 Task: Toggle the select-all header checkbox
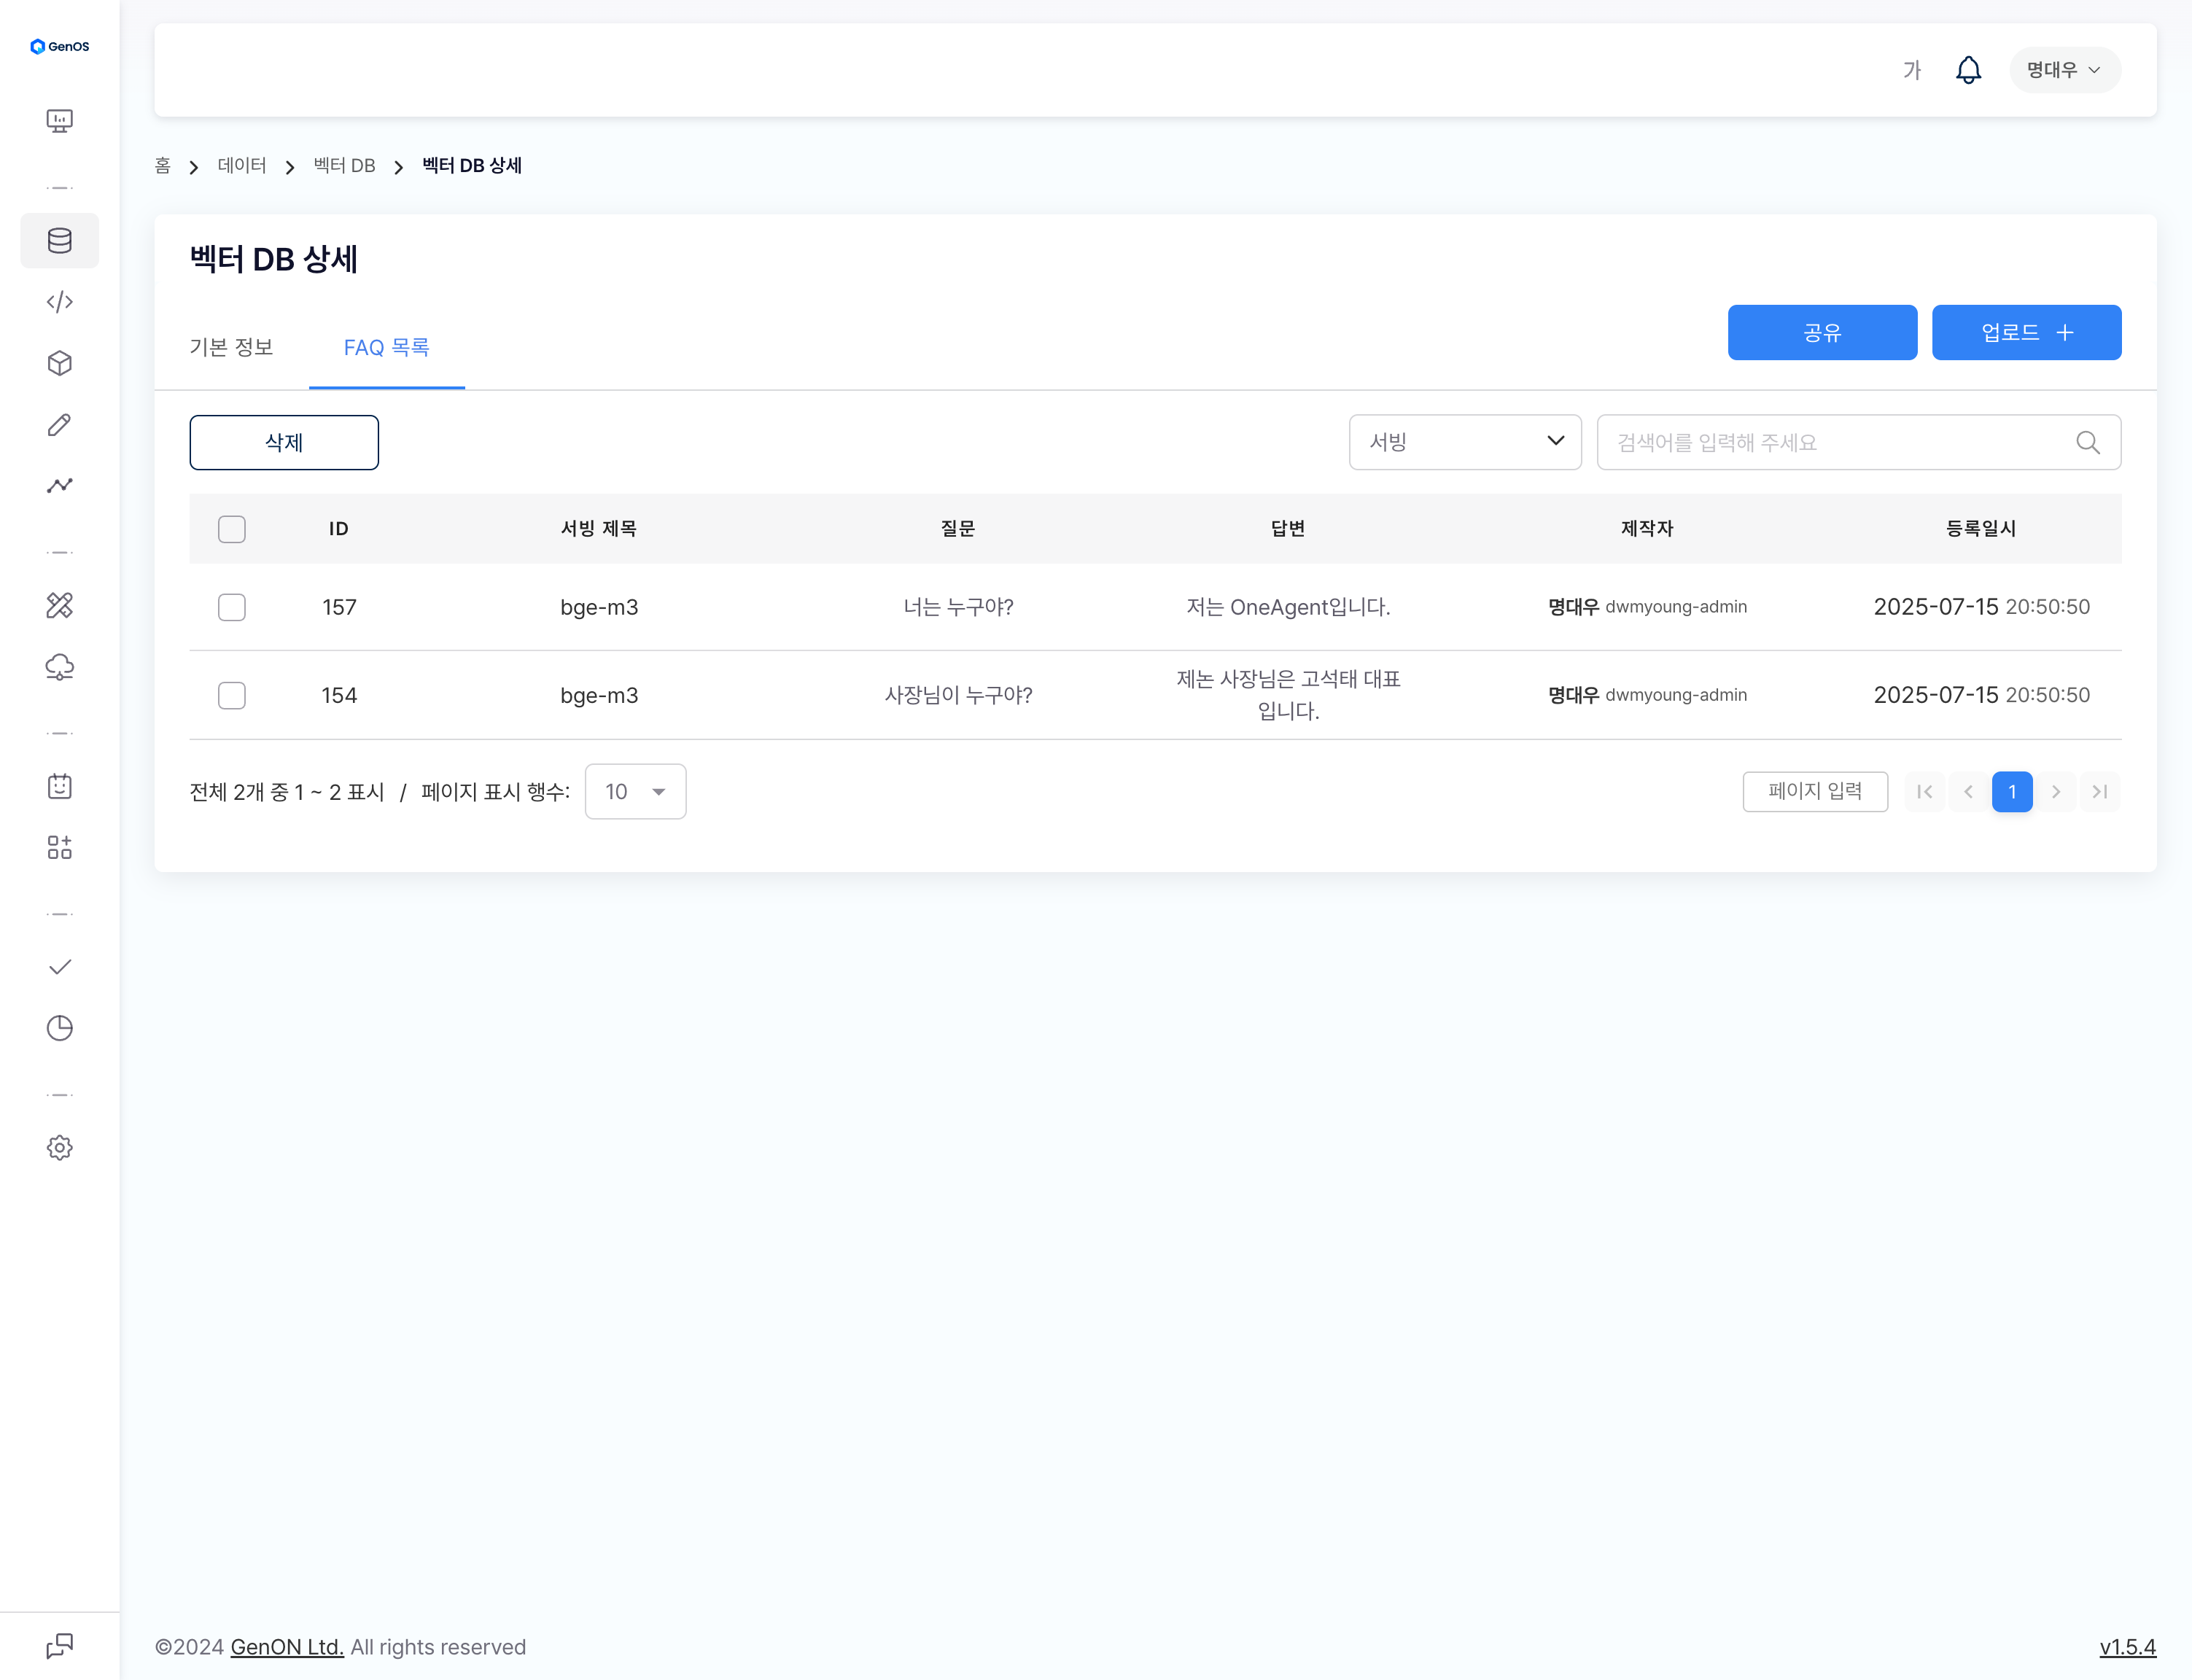pyautogui.click(x=232, y=529)
